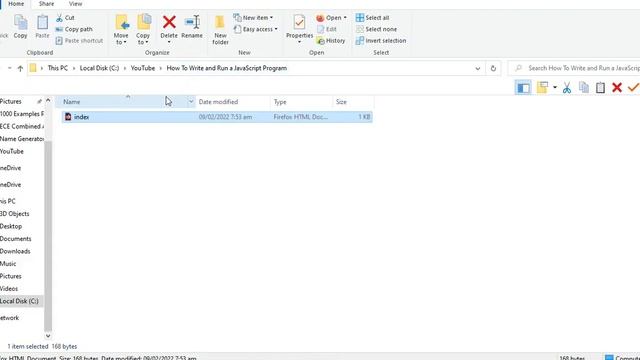Select the index file row

click(217, 117)
